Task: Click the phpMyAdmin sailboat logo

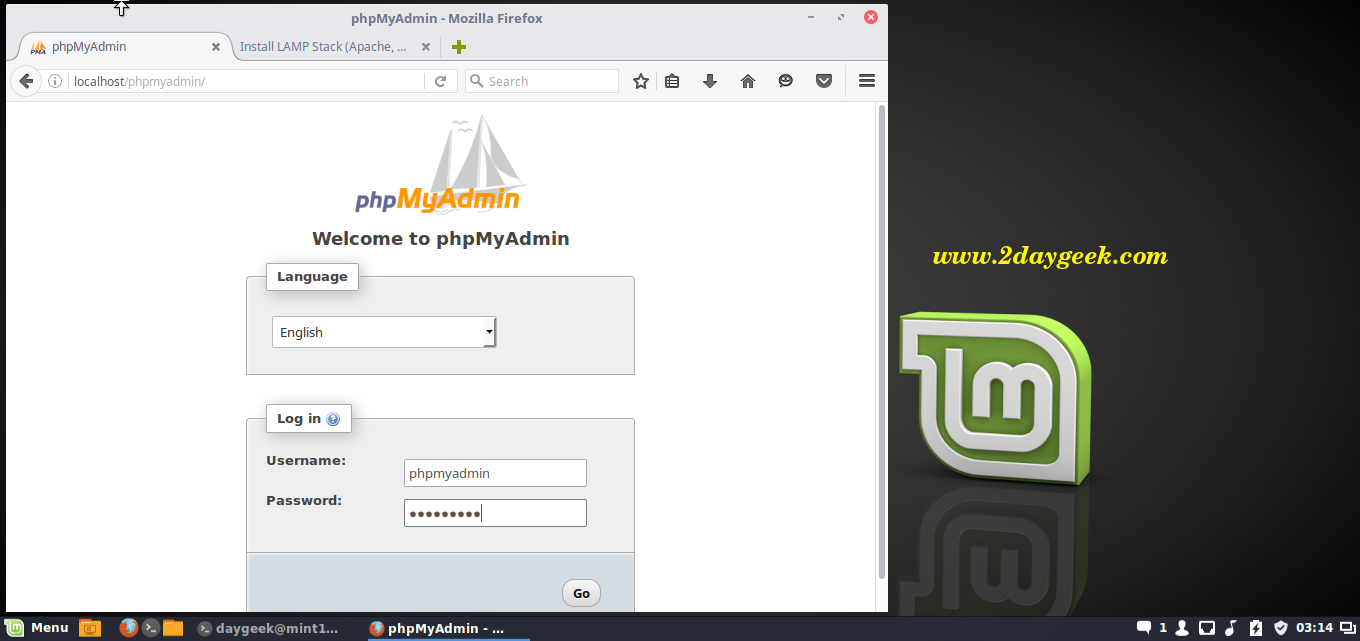Action: coord(440,165)
